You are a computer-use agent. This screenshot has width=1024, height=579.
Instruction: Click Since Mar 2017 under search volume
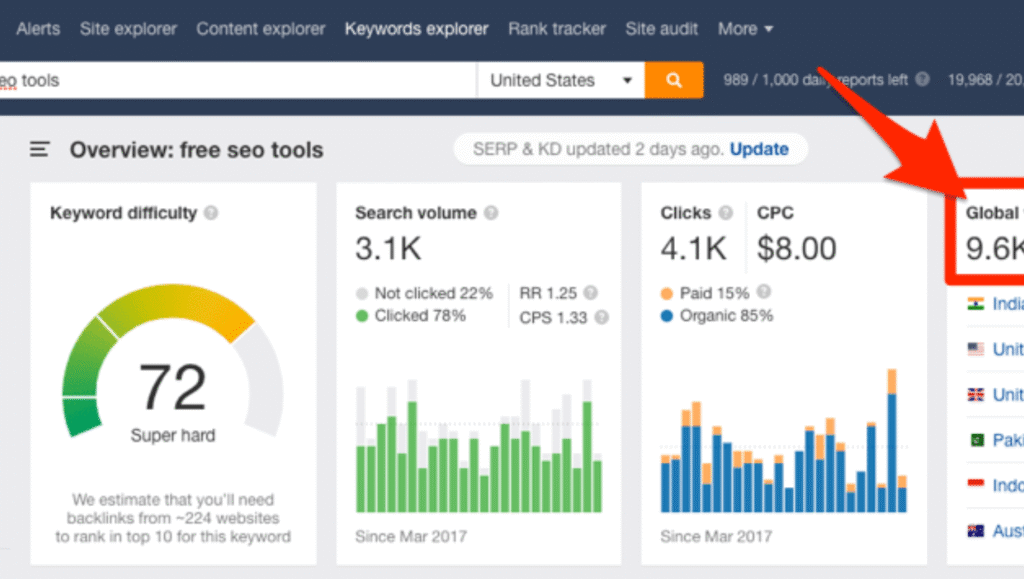click(411, 537)
